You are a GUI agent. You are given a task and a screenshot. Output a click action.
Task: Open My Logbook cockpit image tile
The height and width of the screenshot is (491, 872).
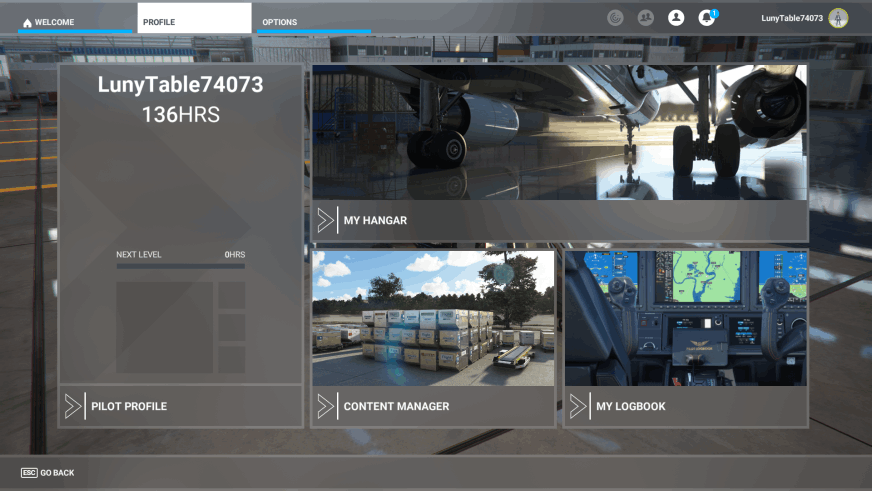pos(686,318)
